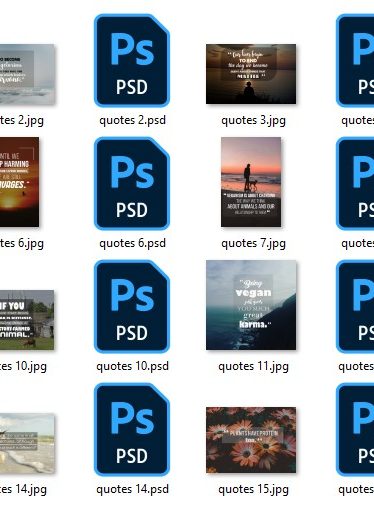Click the file name "quotes 11.jpg"
The width and height of the screenshot is (374, 507).
(253, 366)
